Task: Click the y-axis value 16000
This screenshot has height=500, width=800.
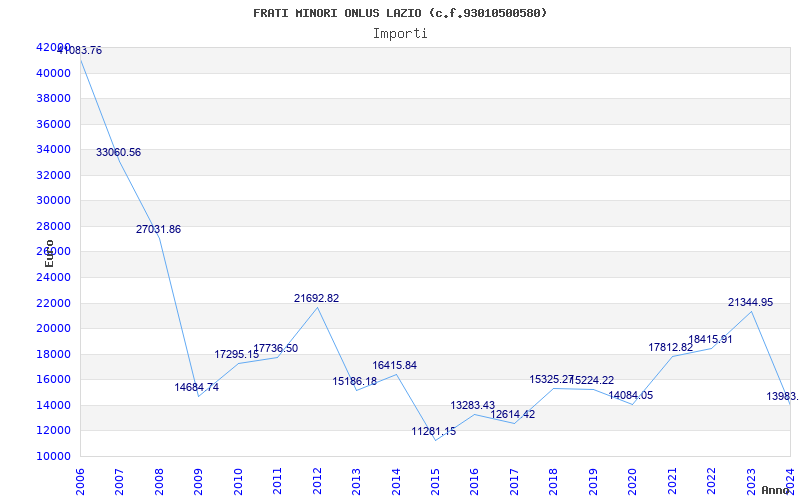Action: point(53,380)
